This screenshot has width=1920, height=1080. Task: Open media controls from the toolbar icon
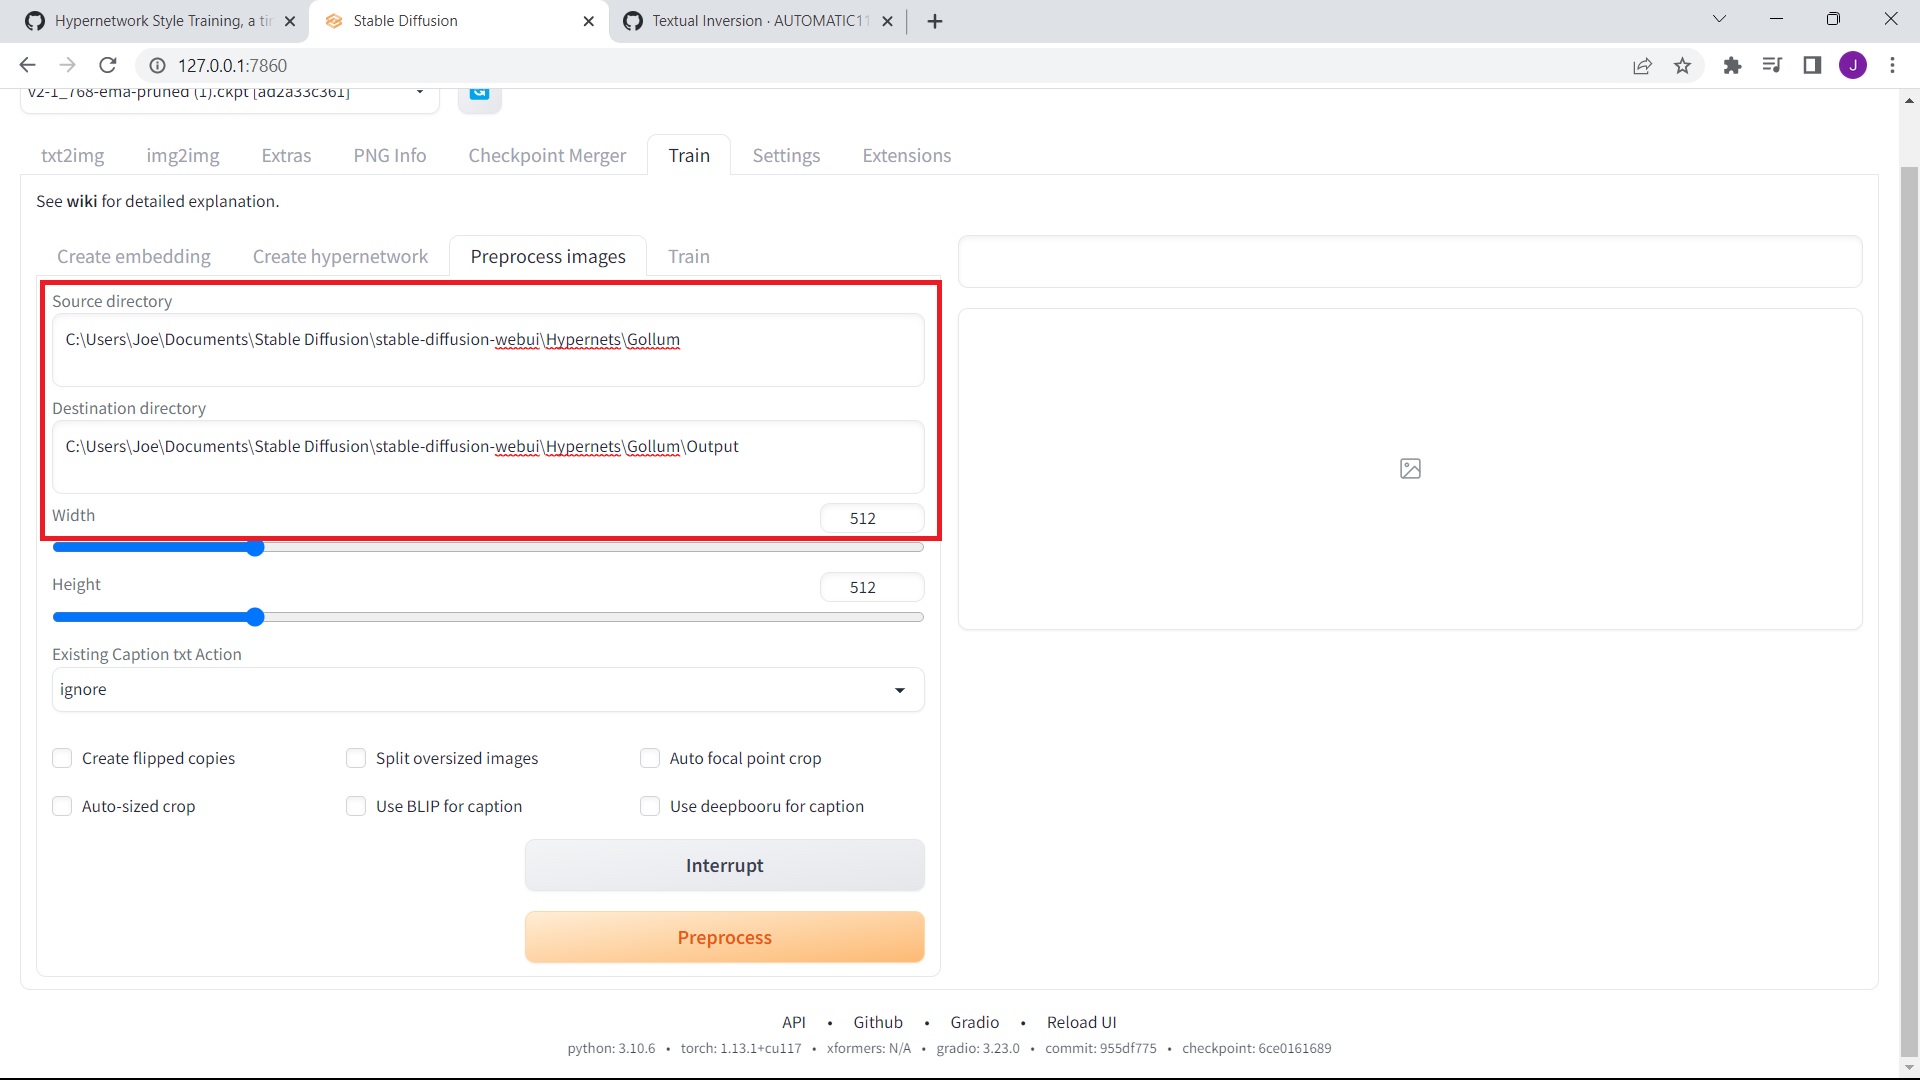click(1772, 65)
